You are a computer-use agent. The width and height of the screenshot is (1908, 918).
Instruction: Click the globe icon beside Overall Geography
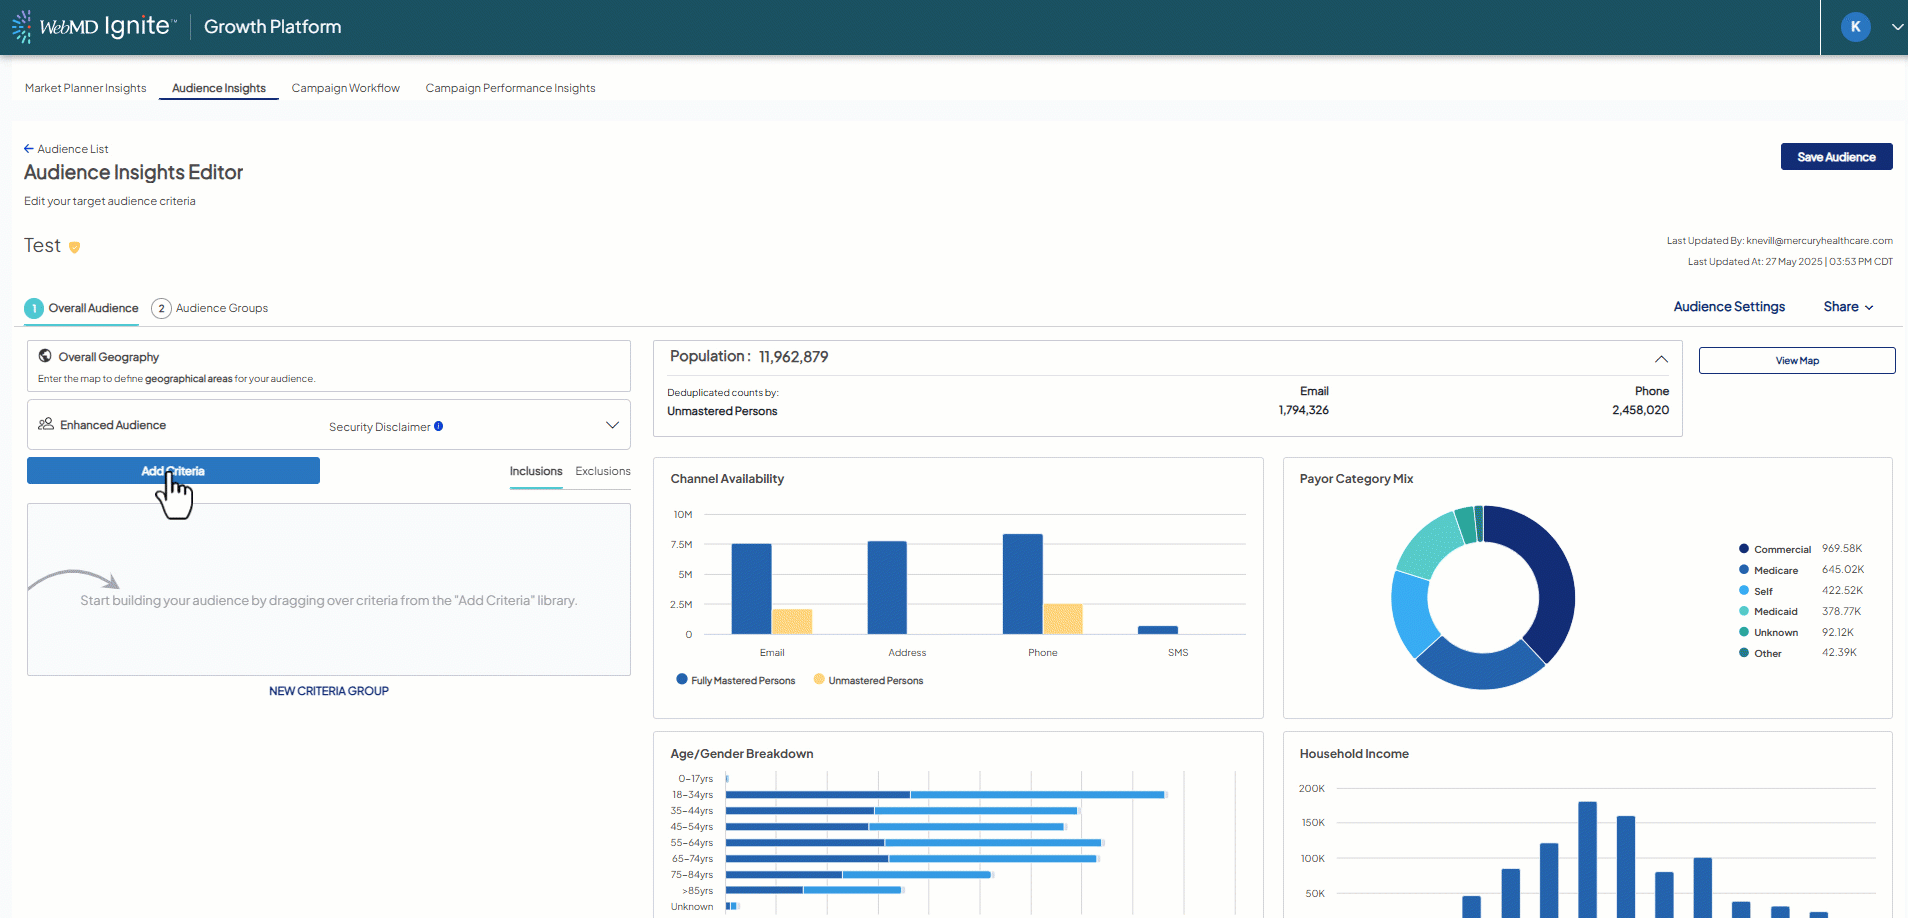pyautogui.click(x=44, y=356)
